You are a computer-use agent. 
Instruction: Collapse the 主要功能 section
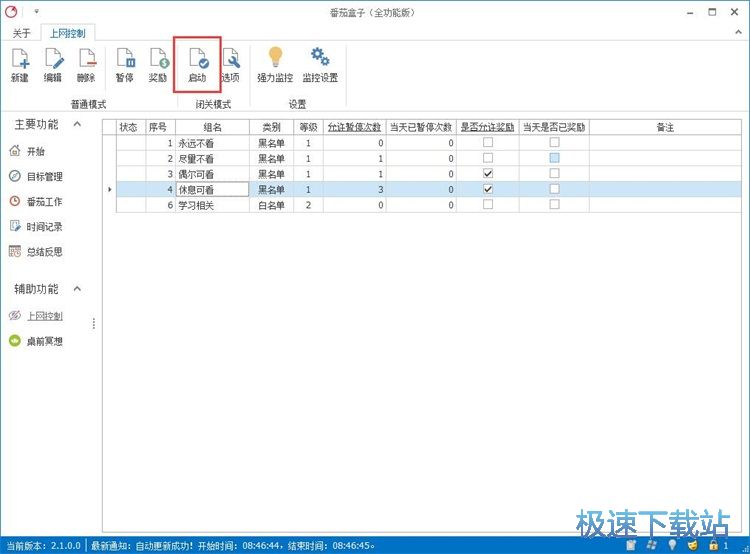77,124
